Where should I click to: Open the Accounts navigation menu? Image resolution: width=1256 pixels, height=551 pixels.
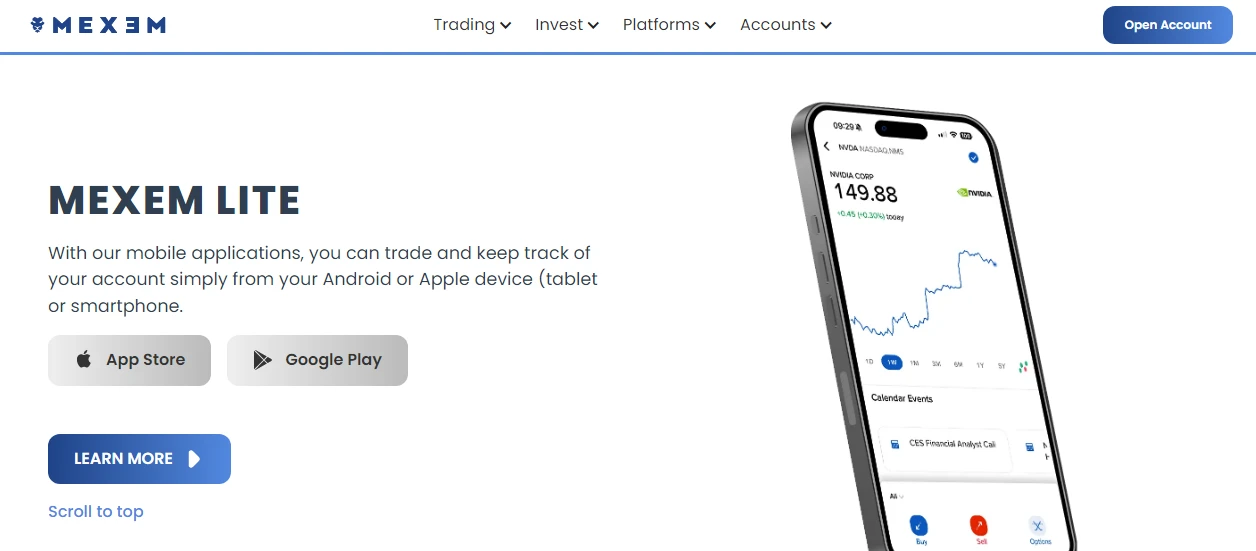[x=785, y=25]
